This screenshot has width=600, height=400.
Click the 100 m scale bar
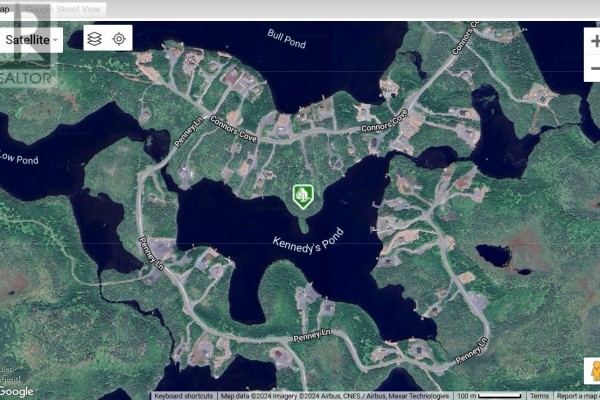489,396
